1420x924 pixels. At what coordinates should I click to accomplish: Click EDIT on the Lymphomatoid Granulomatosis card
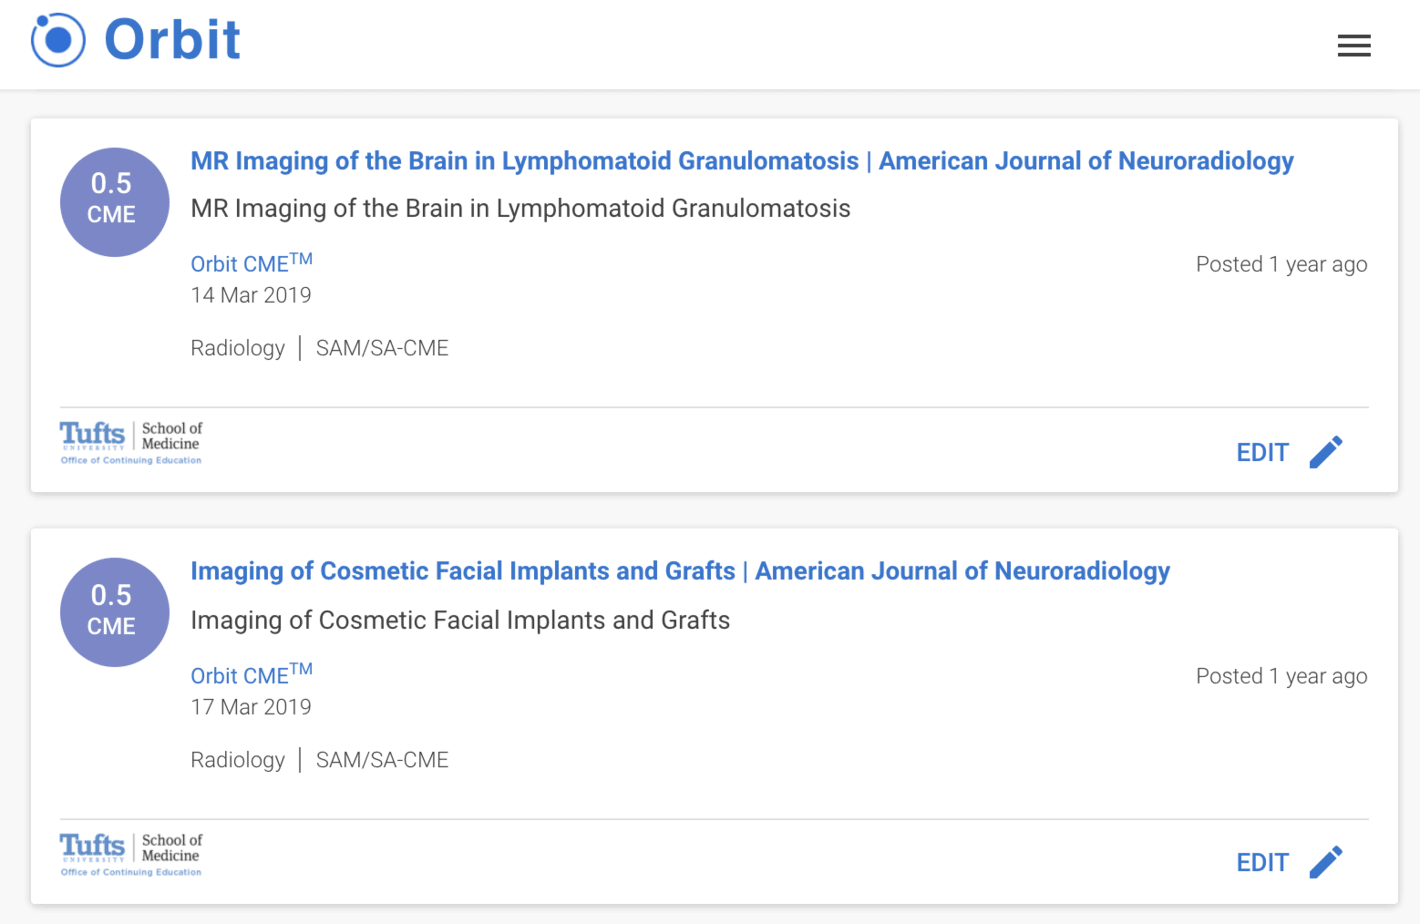pyautogui.click(x=1262, y=452)
